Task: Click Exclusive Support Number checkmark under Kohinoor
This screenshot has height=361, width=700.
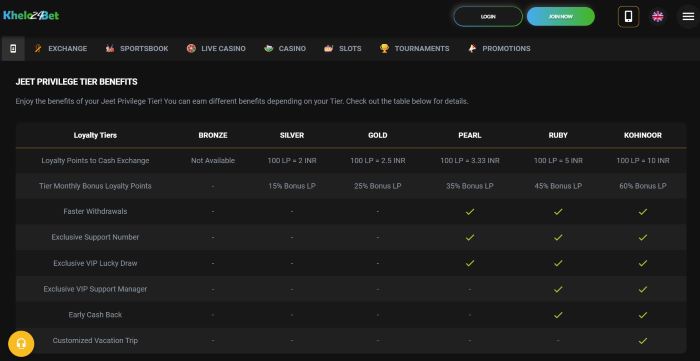Action: tap(643, 237)
